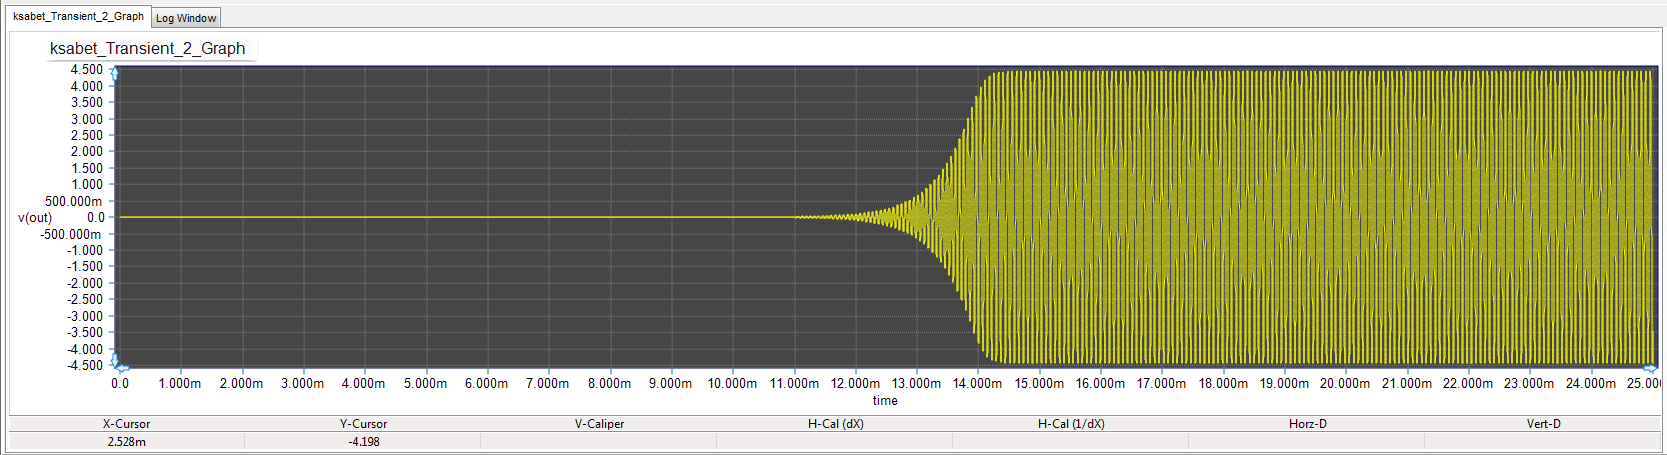The image size is (1667, 455).
Task: Click the -500.000m Y-axis tick label
Action: (x=70, y=234)
